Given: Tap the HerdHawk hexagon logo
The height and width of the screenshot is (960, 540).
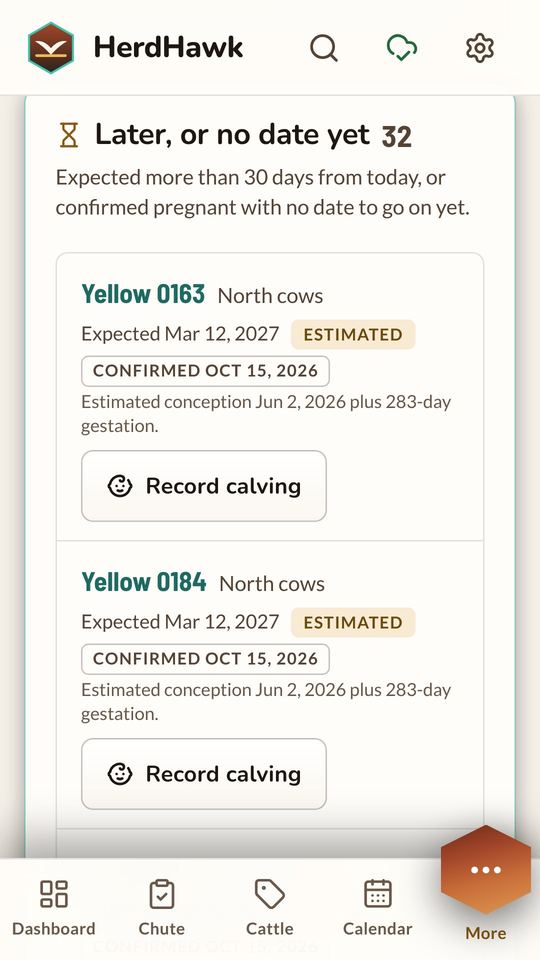Looking at the screenshot, I should [x=51, y=48].
